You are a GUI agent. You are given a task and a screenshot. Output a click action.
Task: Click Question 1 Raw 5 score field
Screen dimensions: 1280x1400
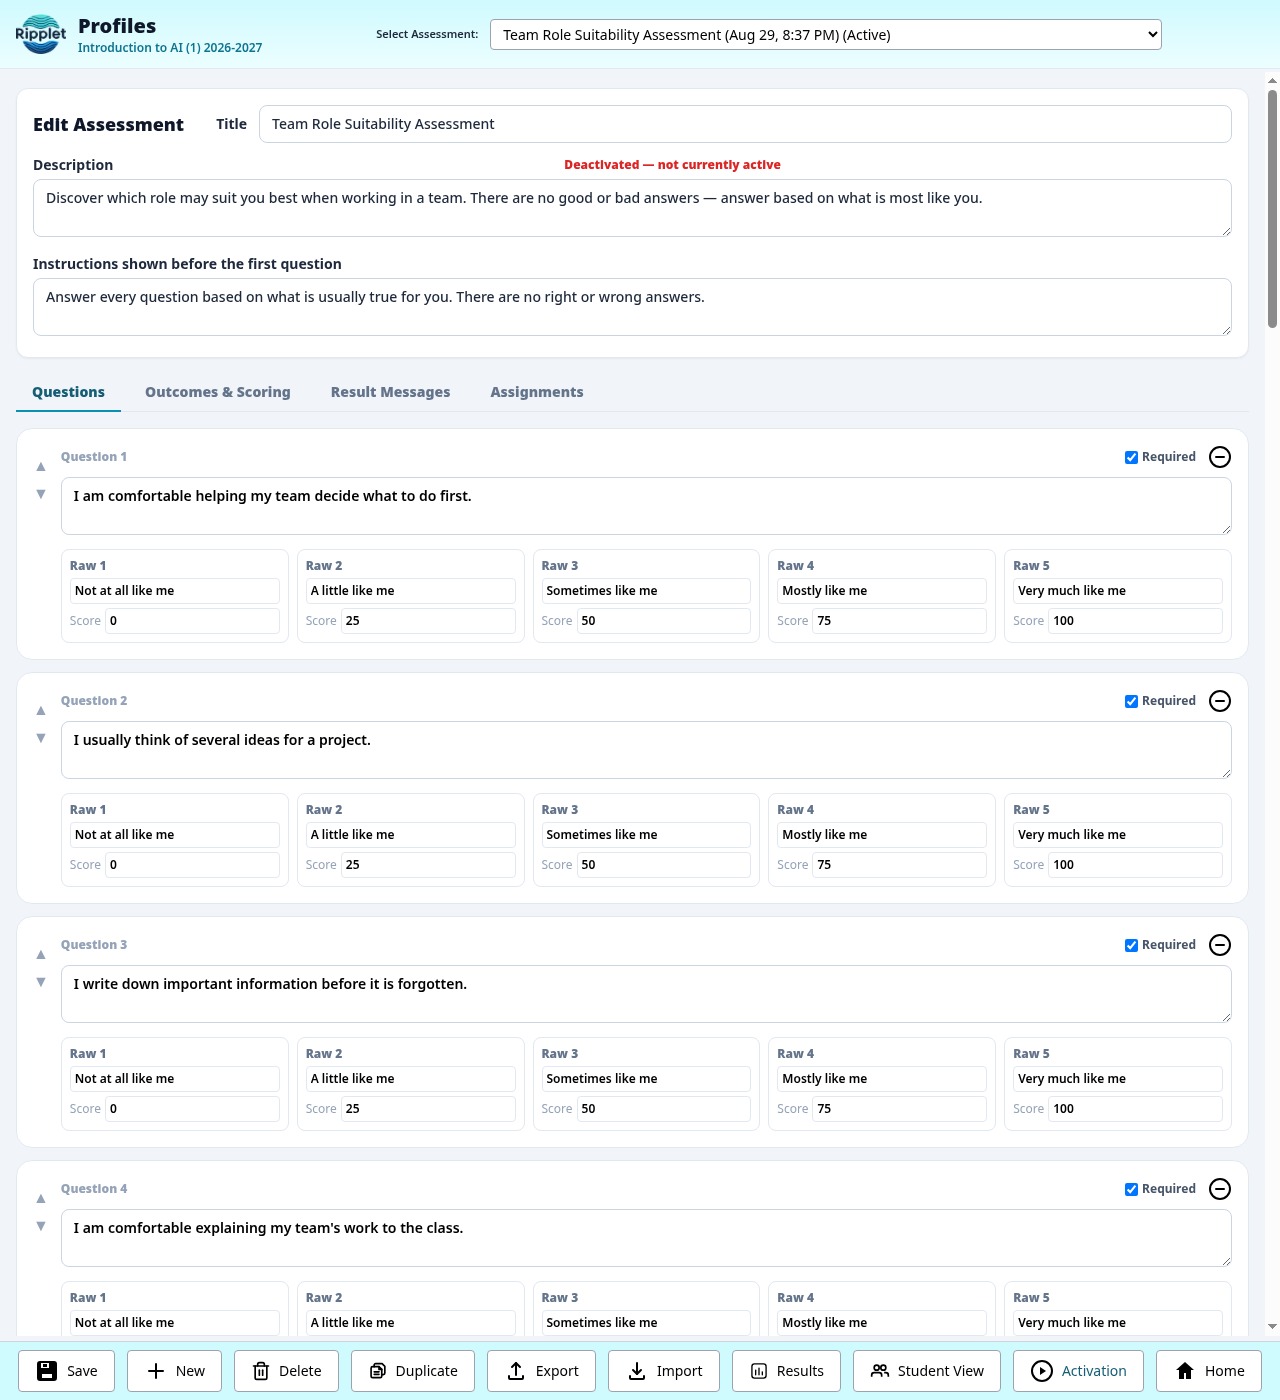1135,621
